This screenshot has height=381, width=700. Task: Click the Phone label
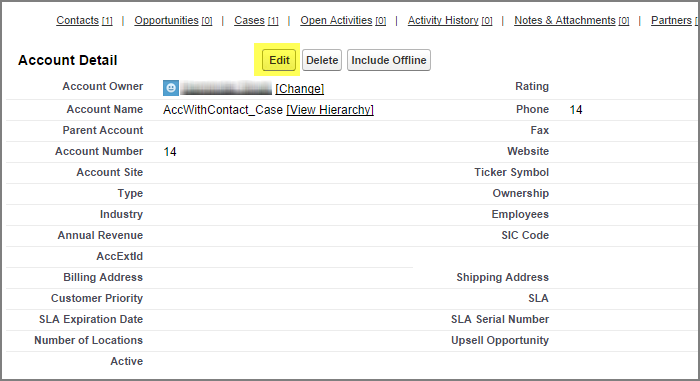click(533, 109)
